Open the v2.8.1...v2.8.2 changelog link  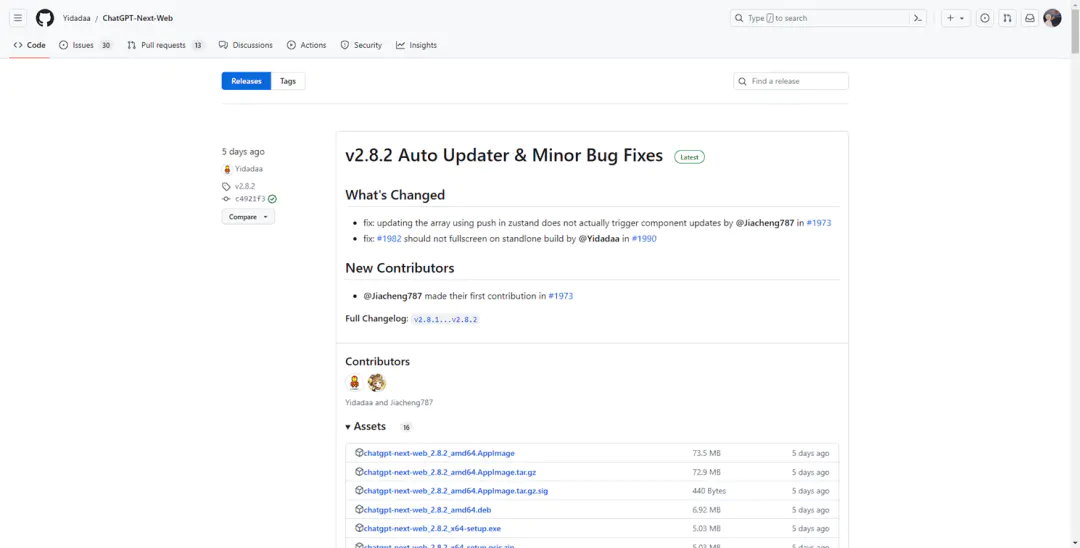(446, 319)
